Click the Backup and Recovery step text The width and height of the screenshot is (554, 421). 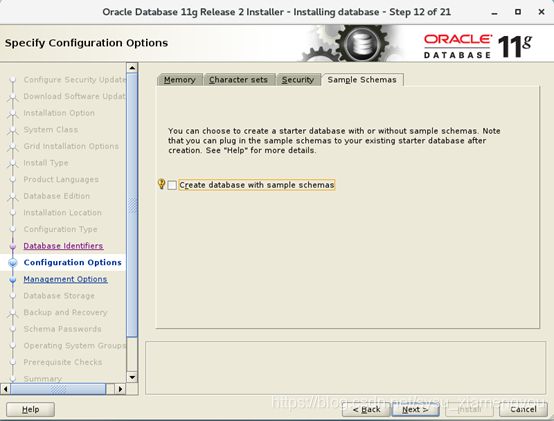(x=65, y=312)
